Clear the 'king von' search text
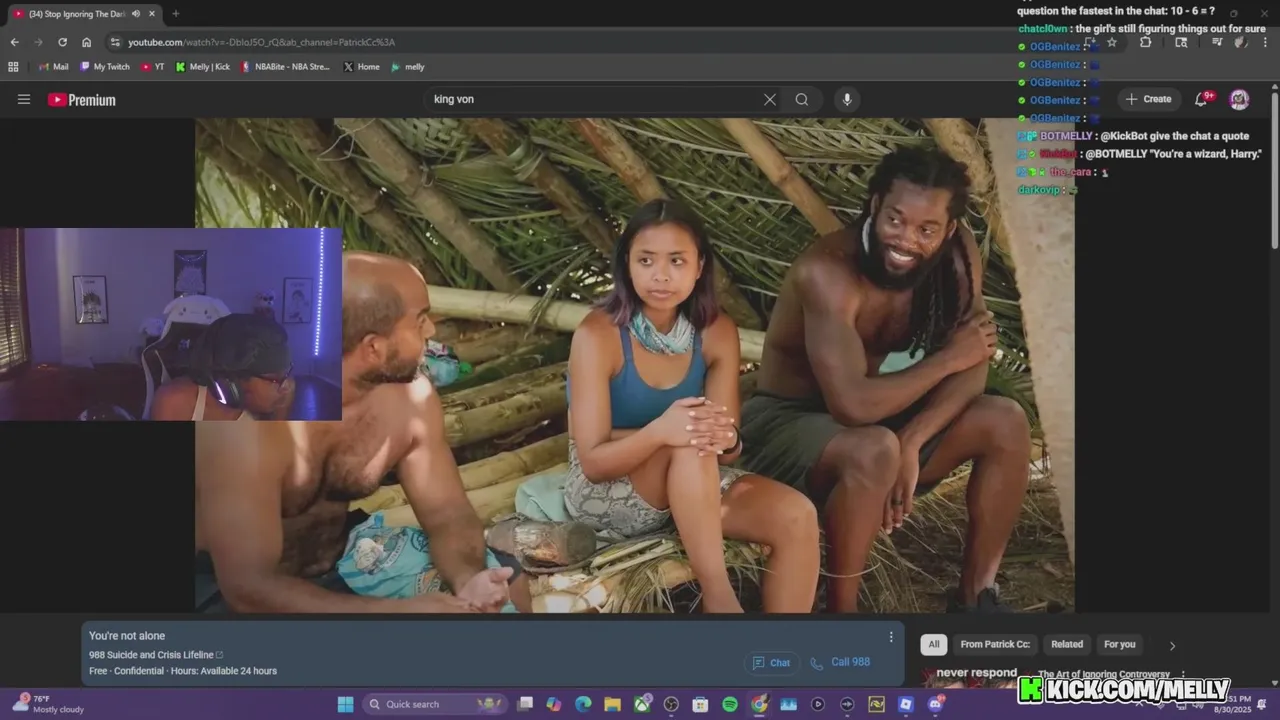 click(x=769, y=99)
